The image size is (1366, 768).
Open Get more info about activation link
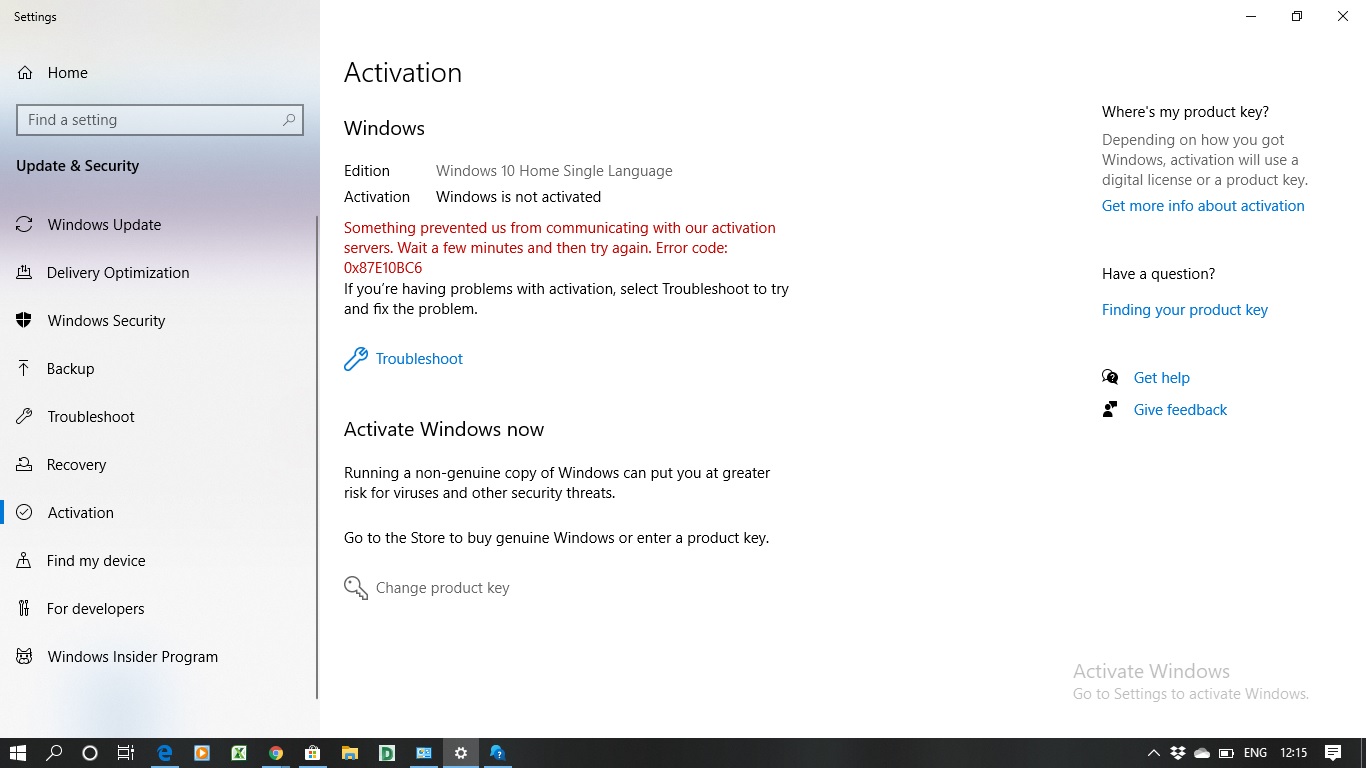click(x=1203, y=206)
